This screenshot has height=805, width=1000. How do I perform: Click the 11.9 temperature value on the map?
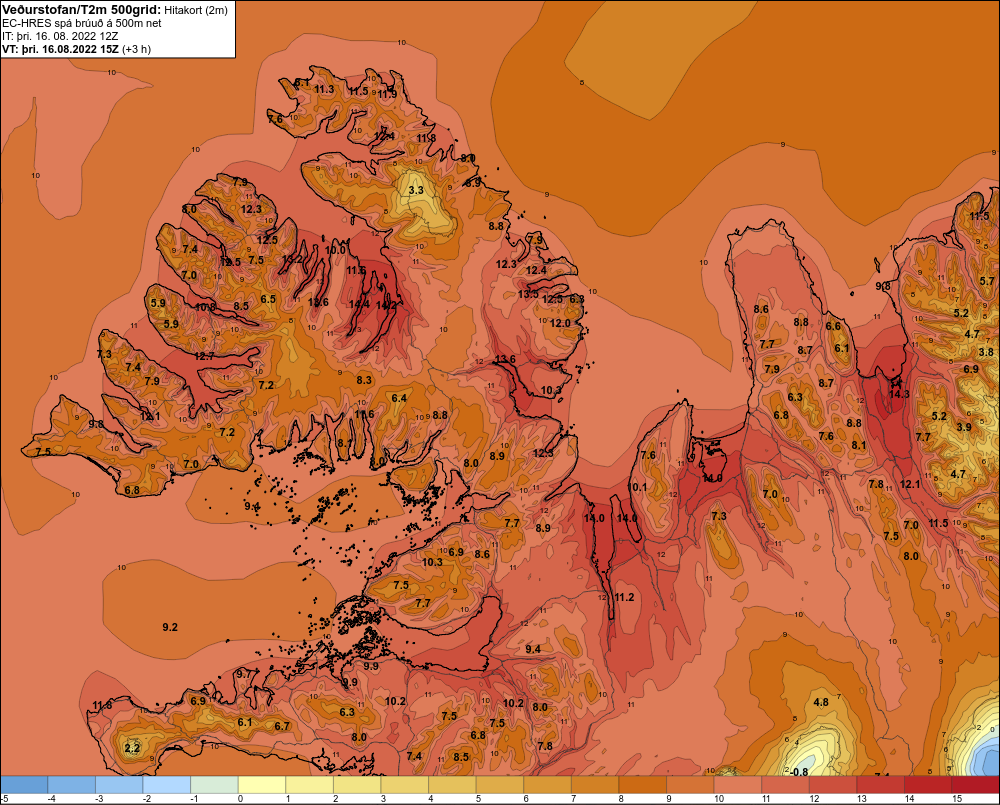tap(387, 94)
